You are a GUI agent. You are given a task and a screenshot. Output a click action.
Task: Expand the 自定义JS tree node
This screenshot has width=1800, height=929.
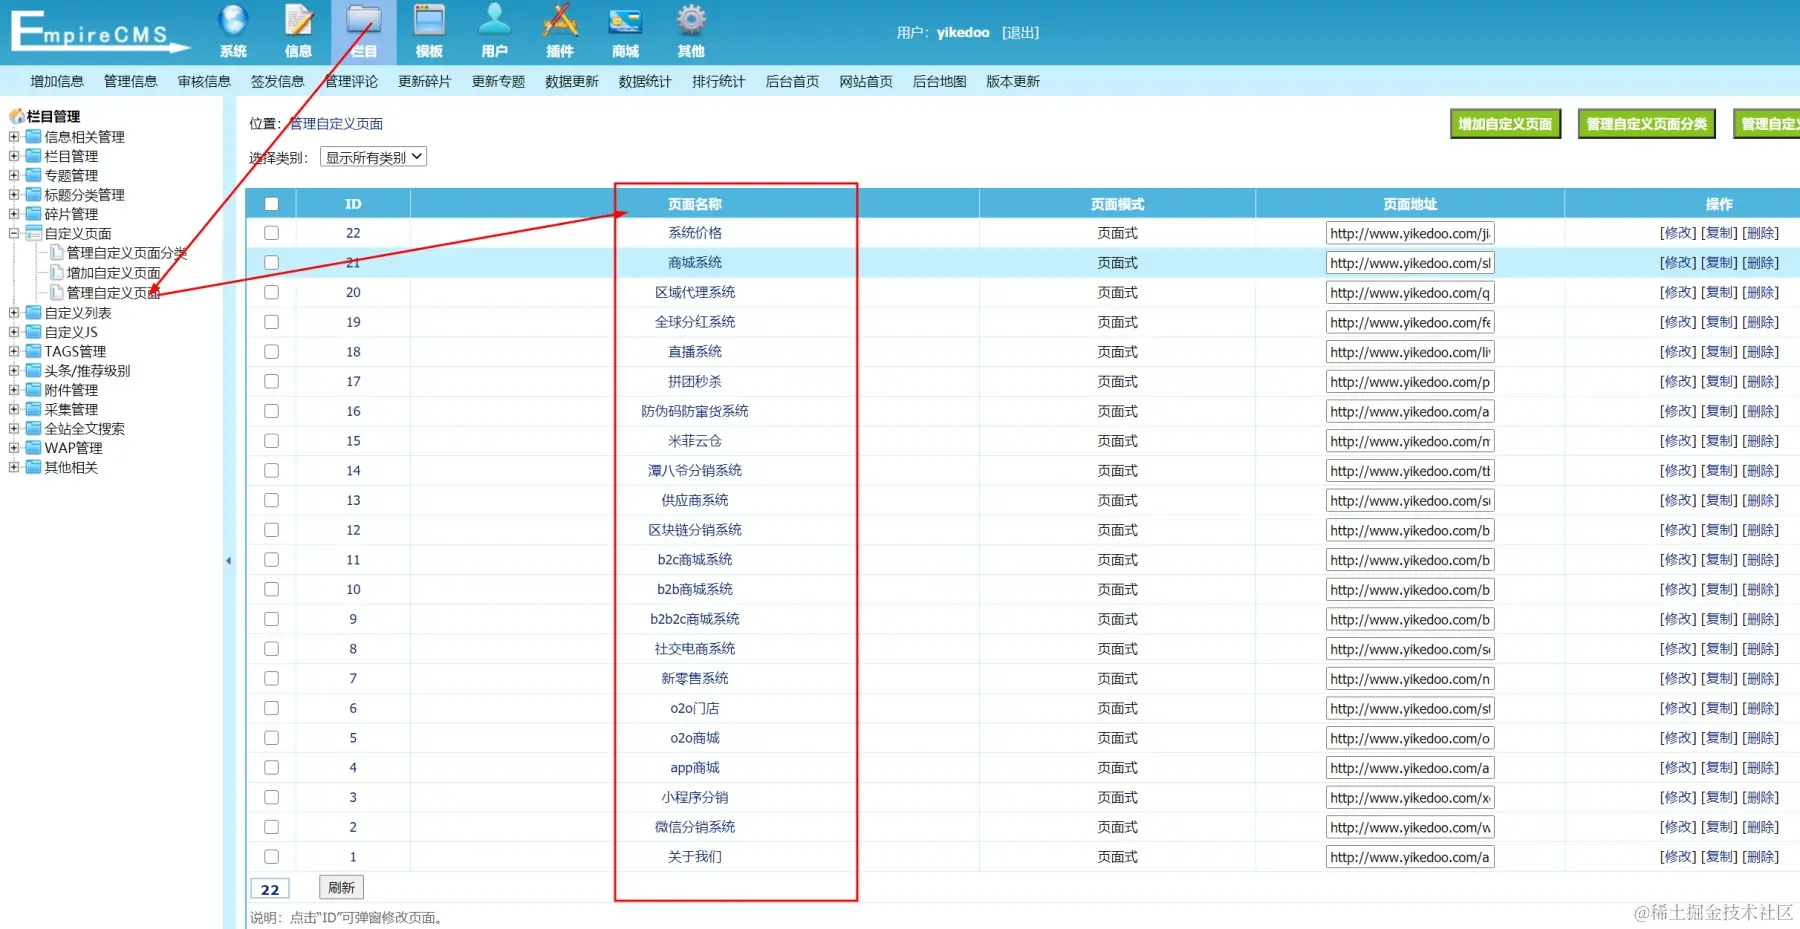coord(14,332)
